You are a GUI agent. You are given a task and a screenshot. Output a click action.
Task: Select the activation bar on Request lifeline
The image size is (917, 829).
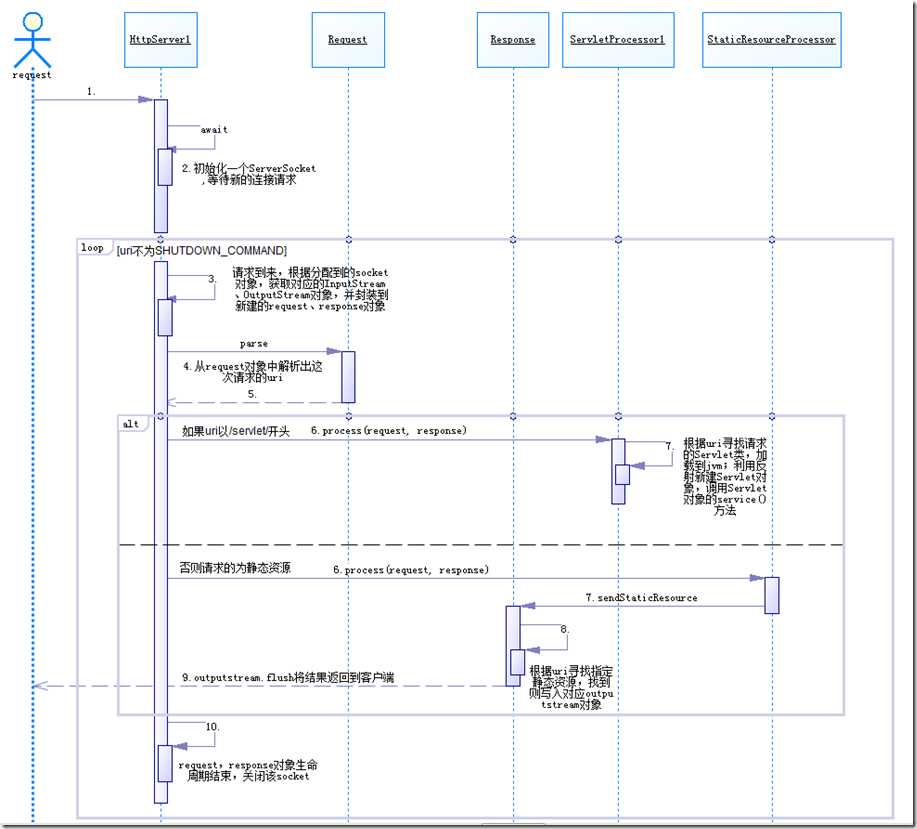(347, 375)
